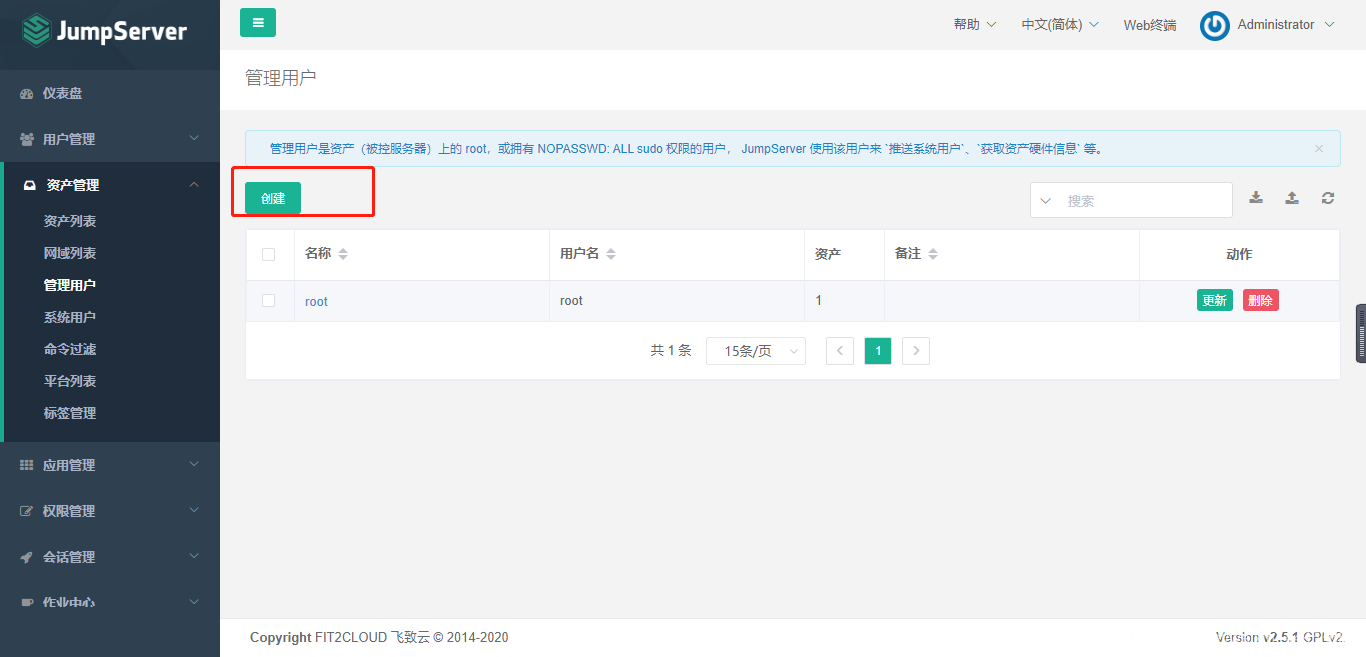The width and height of the screenshot is (1366, 657).
Task: Click the refresh table icon
Action: pos(1328,198)
